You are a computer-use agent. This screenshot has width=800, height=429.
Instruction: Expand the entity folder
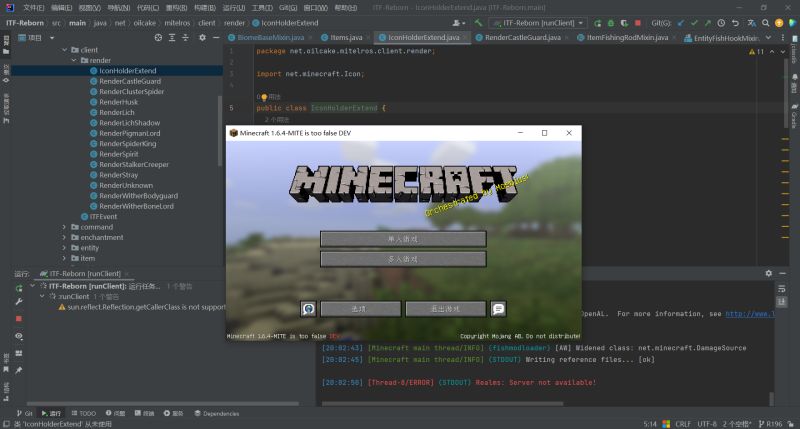pos(64,248)
